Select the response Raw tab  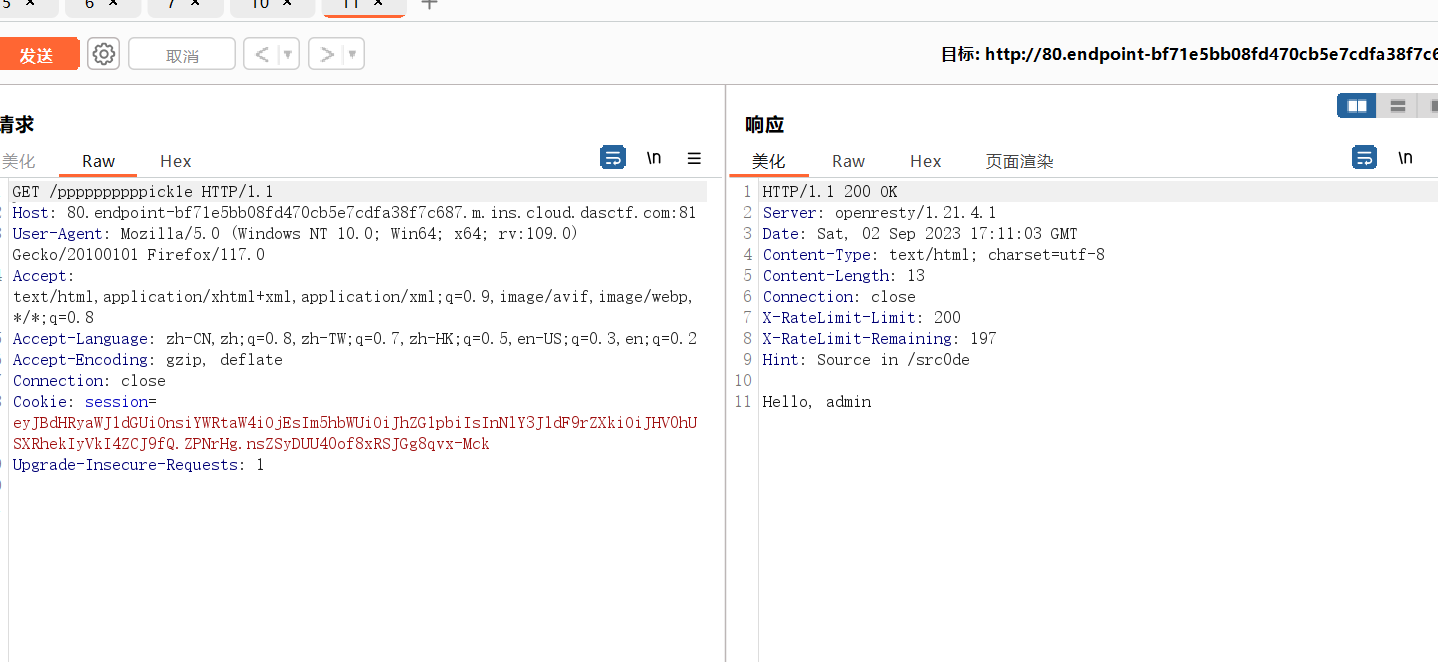(848, 161)
